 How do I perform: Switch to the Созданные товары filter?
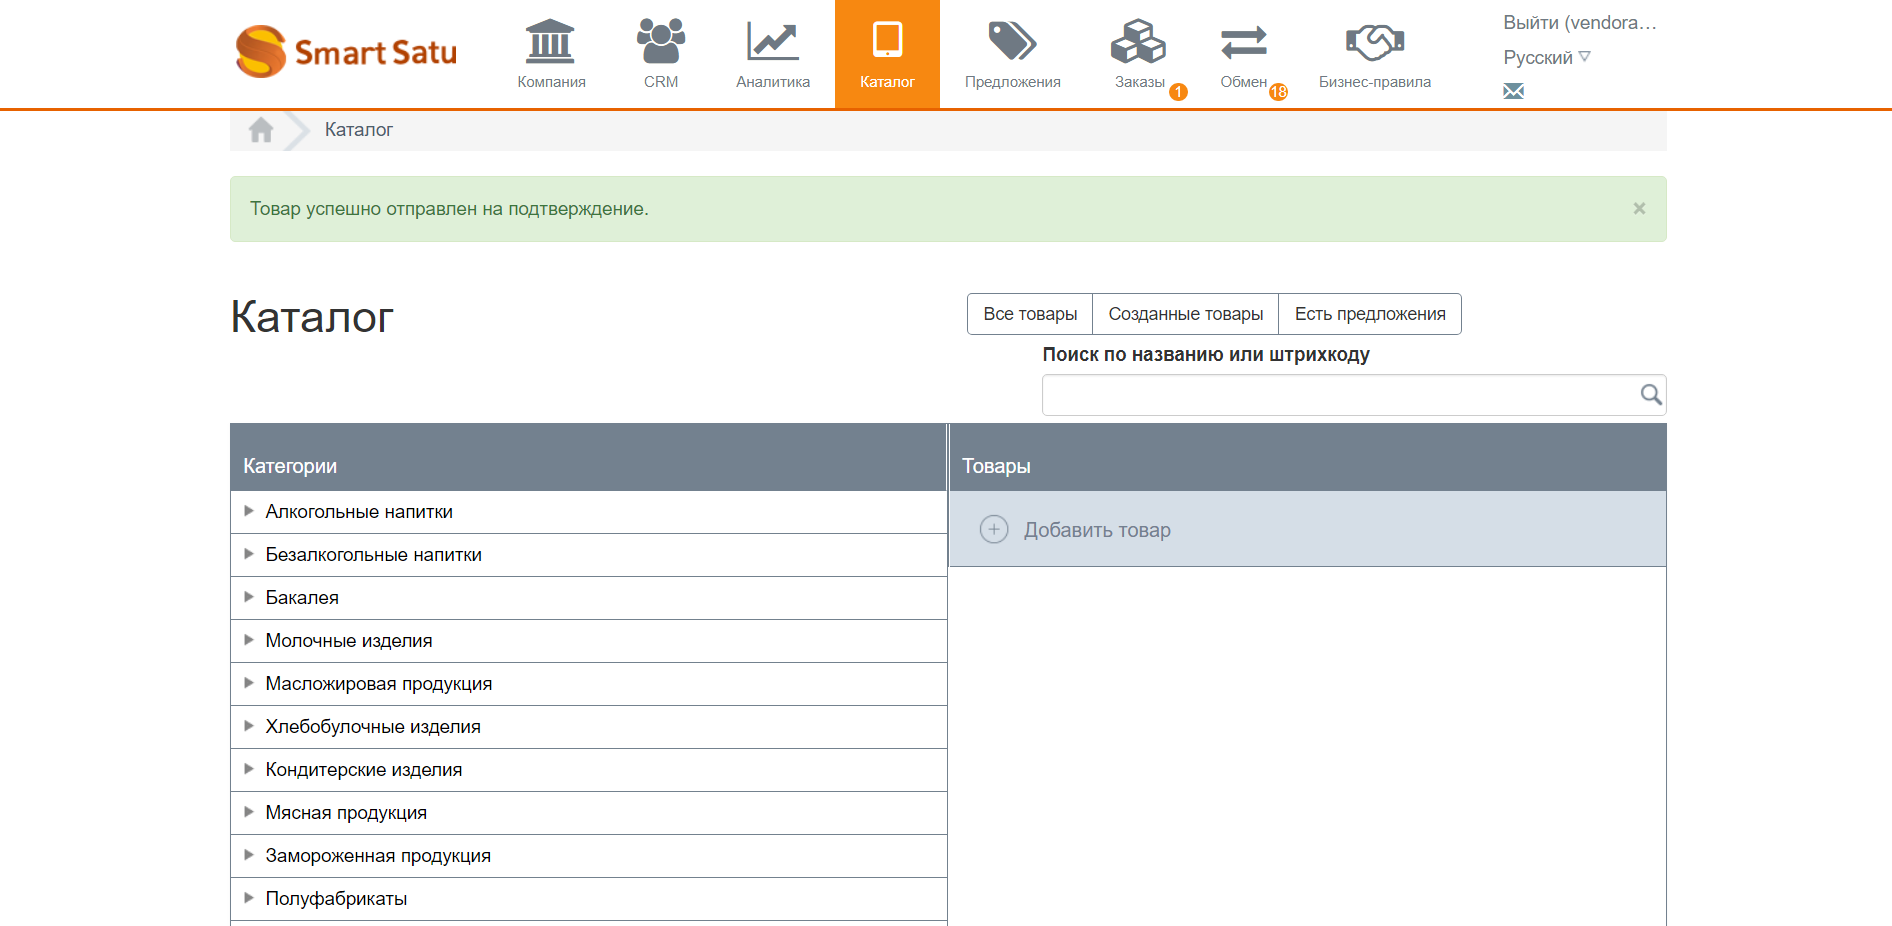coord(1186,314)
